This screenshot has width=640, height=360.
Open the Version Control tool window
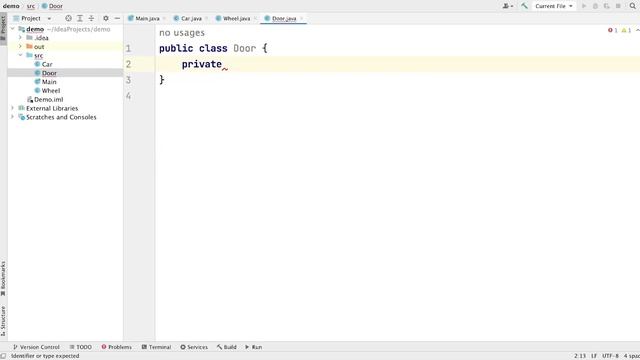[36, 347]
